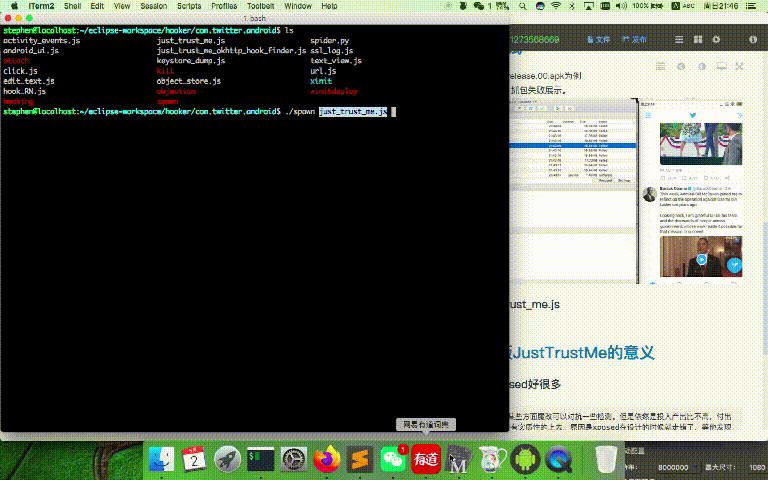Screen dimensions: 768x480
Task: Click the menu bar clock showing 21:46
Action: pyautogui.click(x=721, y=6)
